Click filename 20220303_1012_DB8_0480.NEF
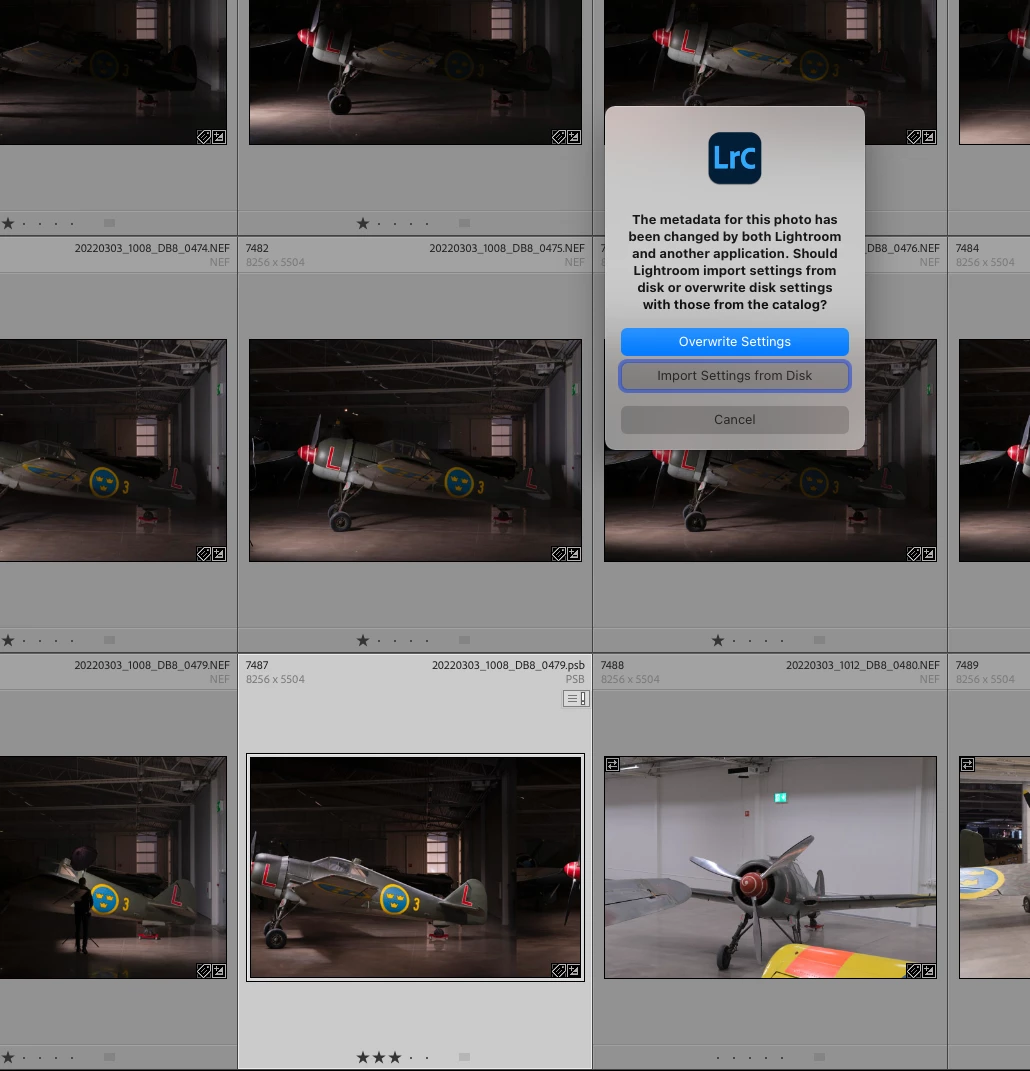The width and height of the screenshot is (1030, 1071). point(863,665)
